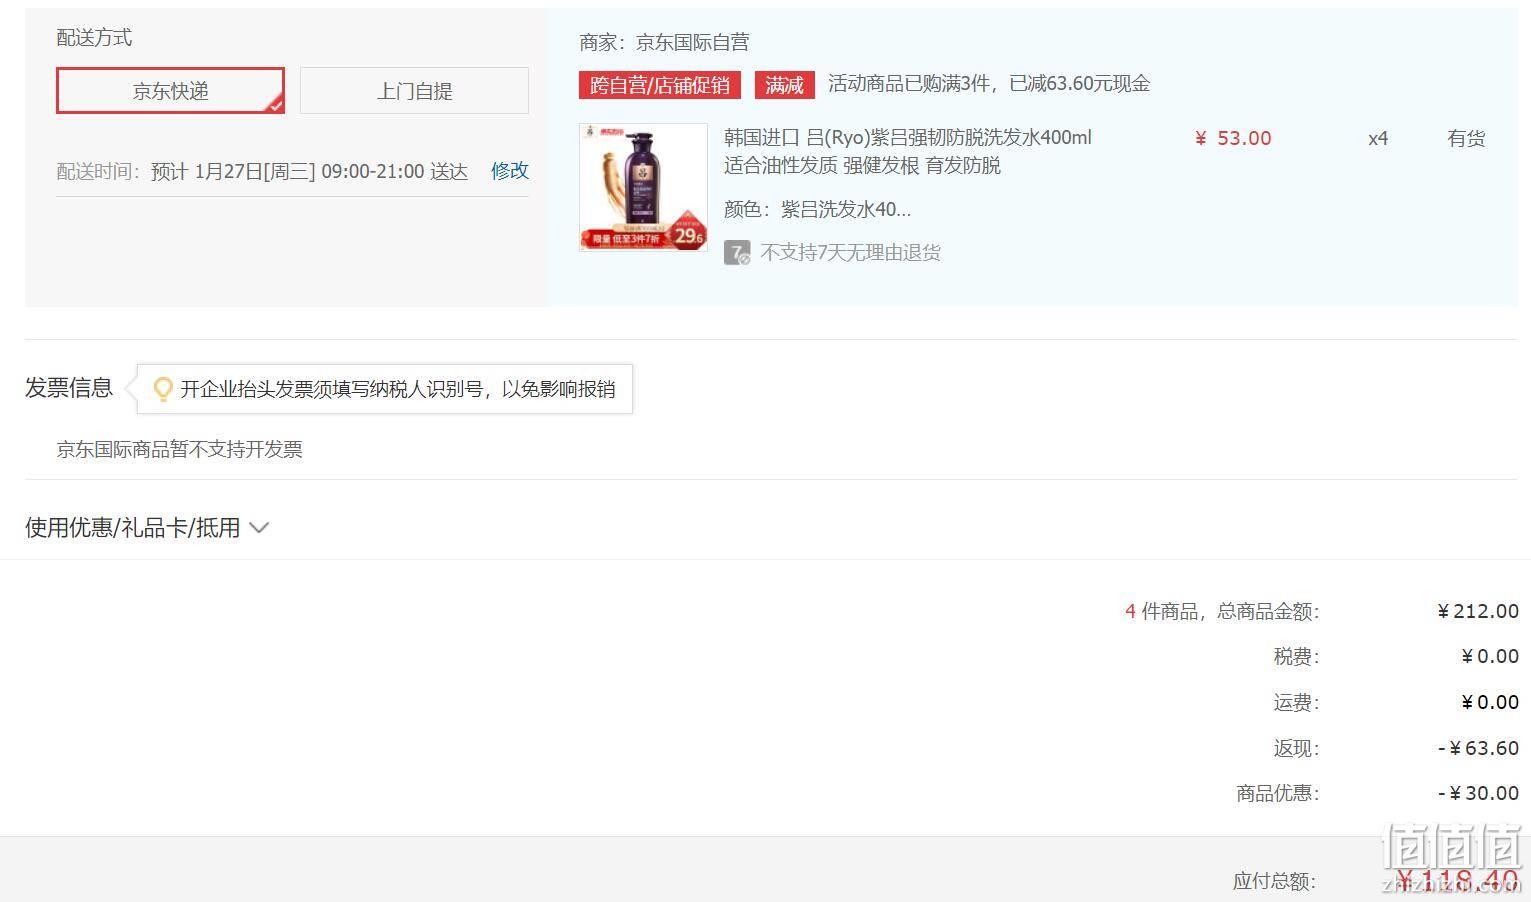Click text 京东国际商品暂不支持开发票
This screenshot has width=1531, height=902.
click(180, 450)
